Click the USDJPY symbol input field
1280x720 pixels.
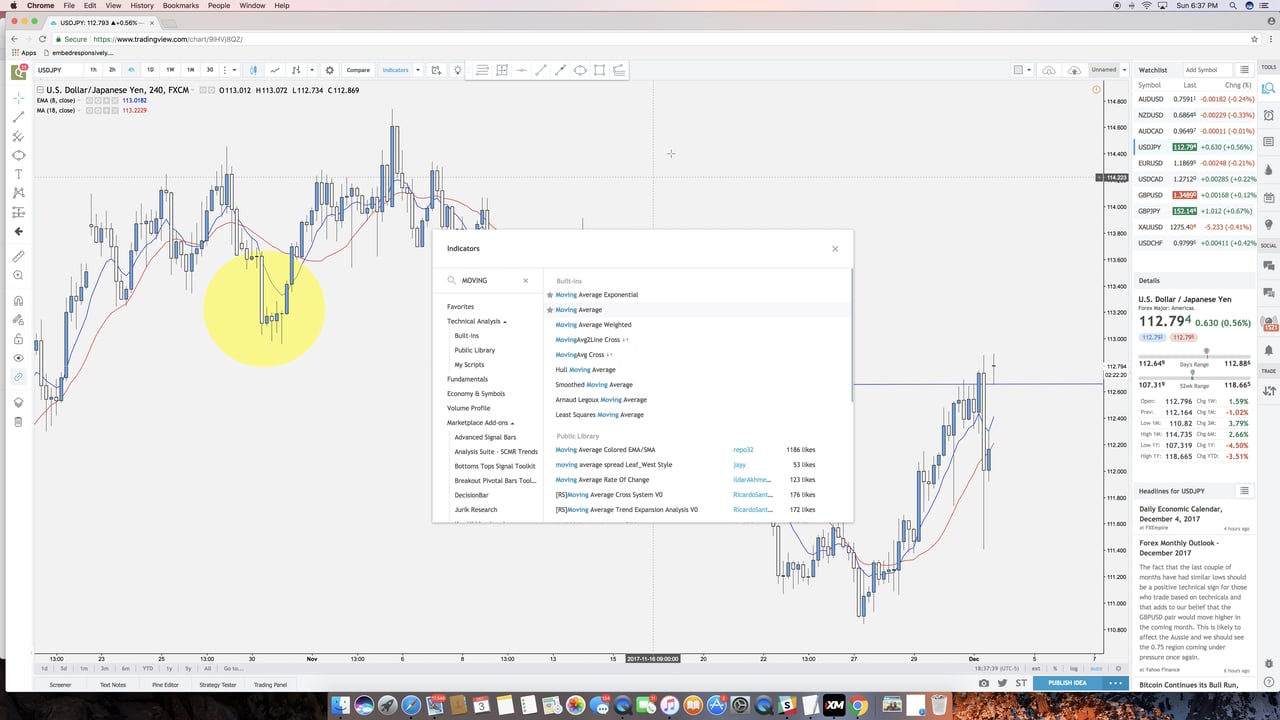tap(58, 70)
